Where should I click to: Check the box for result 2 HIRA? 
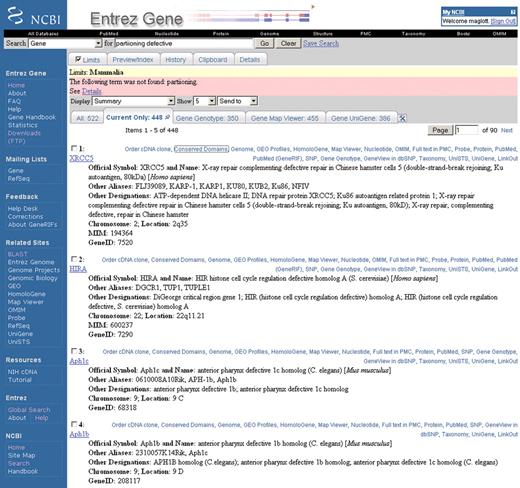(x=74, y=259)
